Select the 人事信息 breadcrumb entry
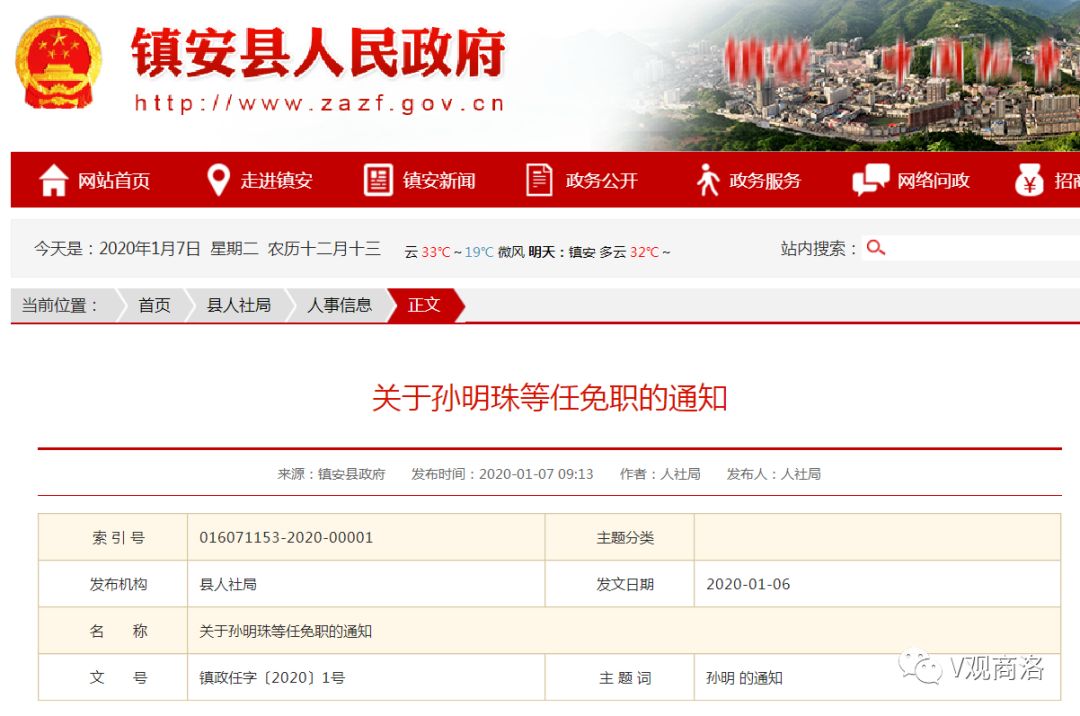The width and height of the screenshot is (1080, 716). pos(340,306)
